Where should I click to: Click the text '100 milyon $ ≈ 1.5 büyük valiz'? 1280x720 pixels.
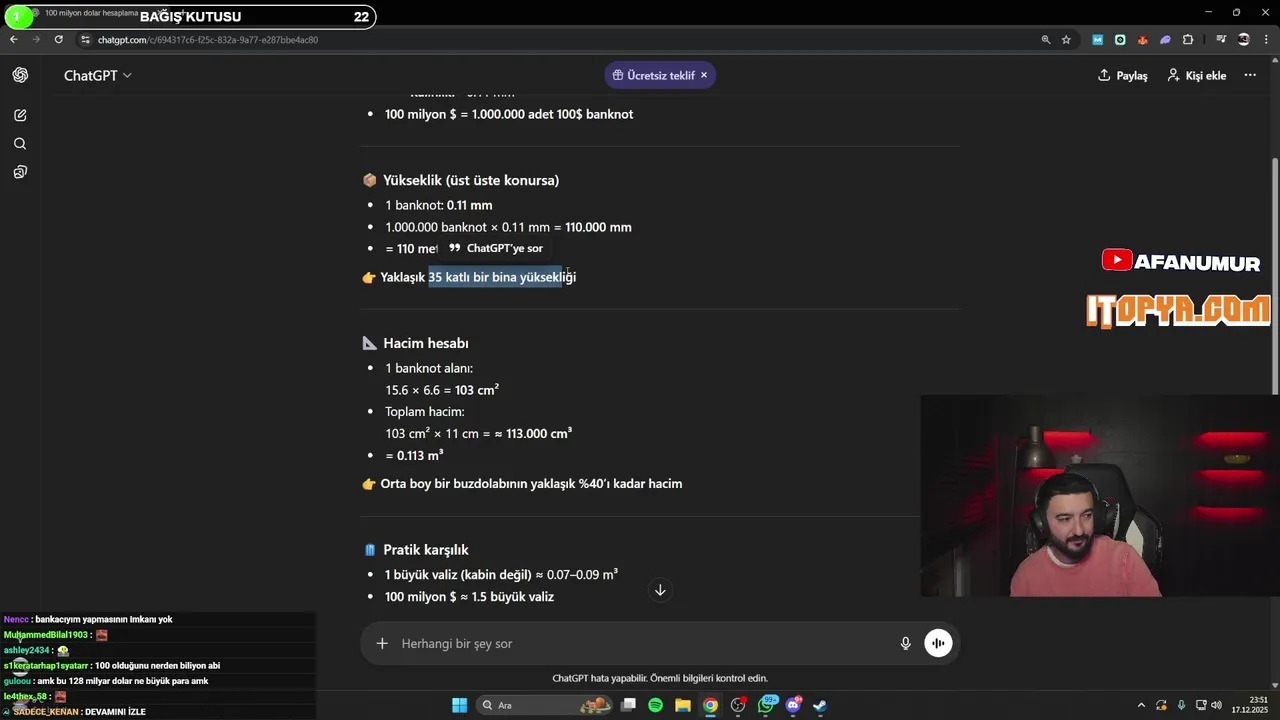tap(469, 597)
